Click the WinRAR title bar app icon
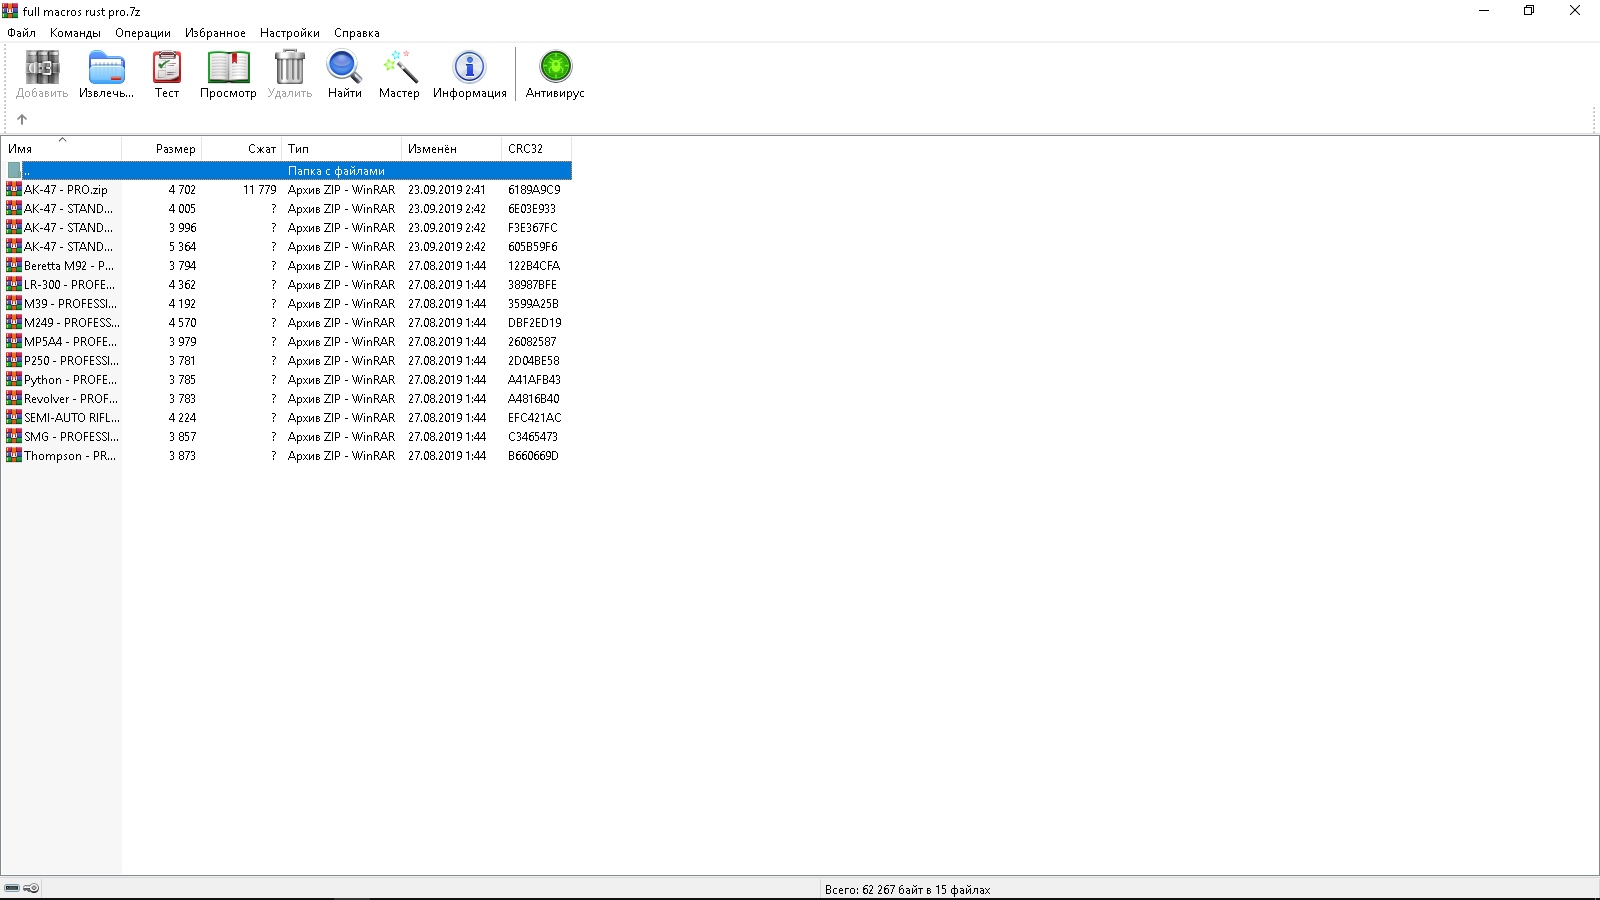Screen dimensions: 1600x900 pyautogui.click(x=10, y=11)
